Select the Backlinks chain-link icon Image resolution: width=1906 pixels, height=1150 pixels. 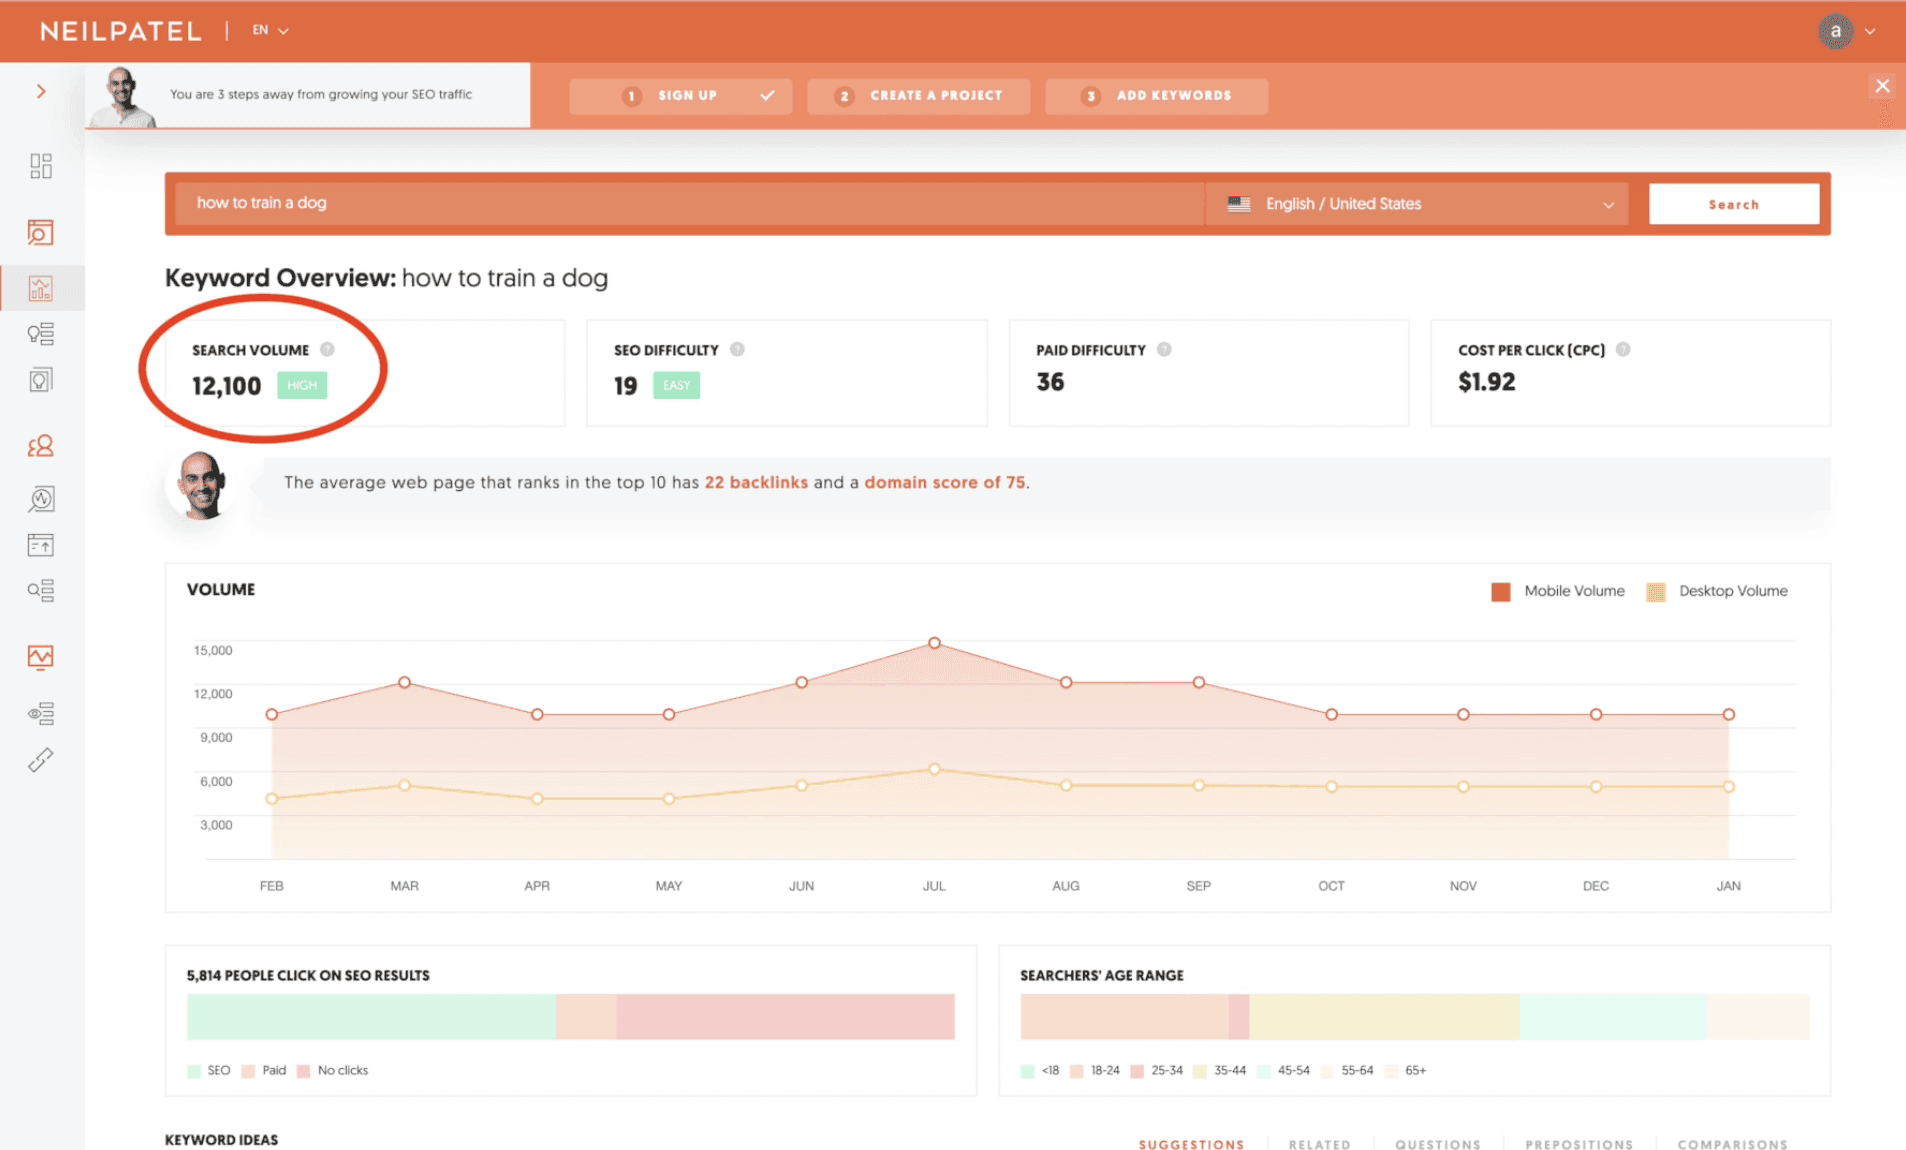pyautogui.click(x=40, y=760)
